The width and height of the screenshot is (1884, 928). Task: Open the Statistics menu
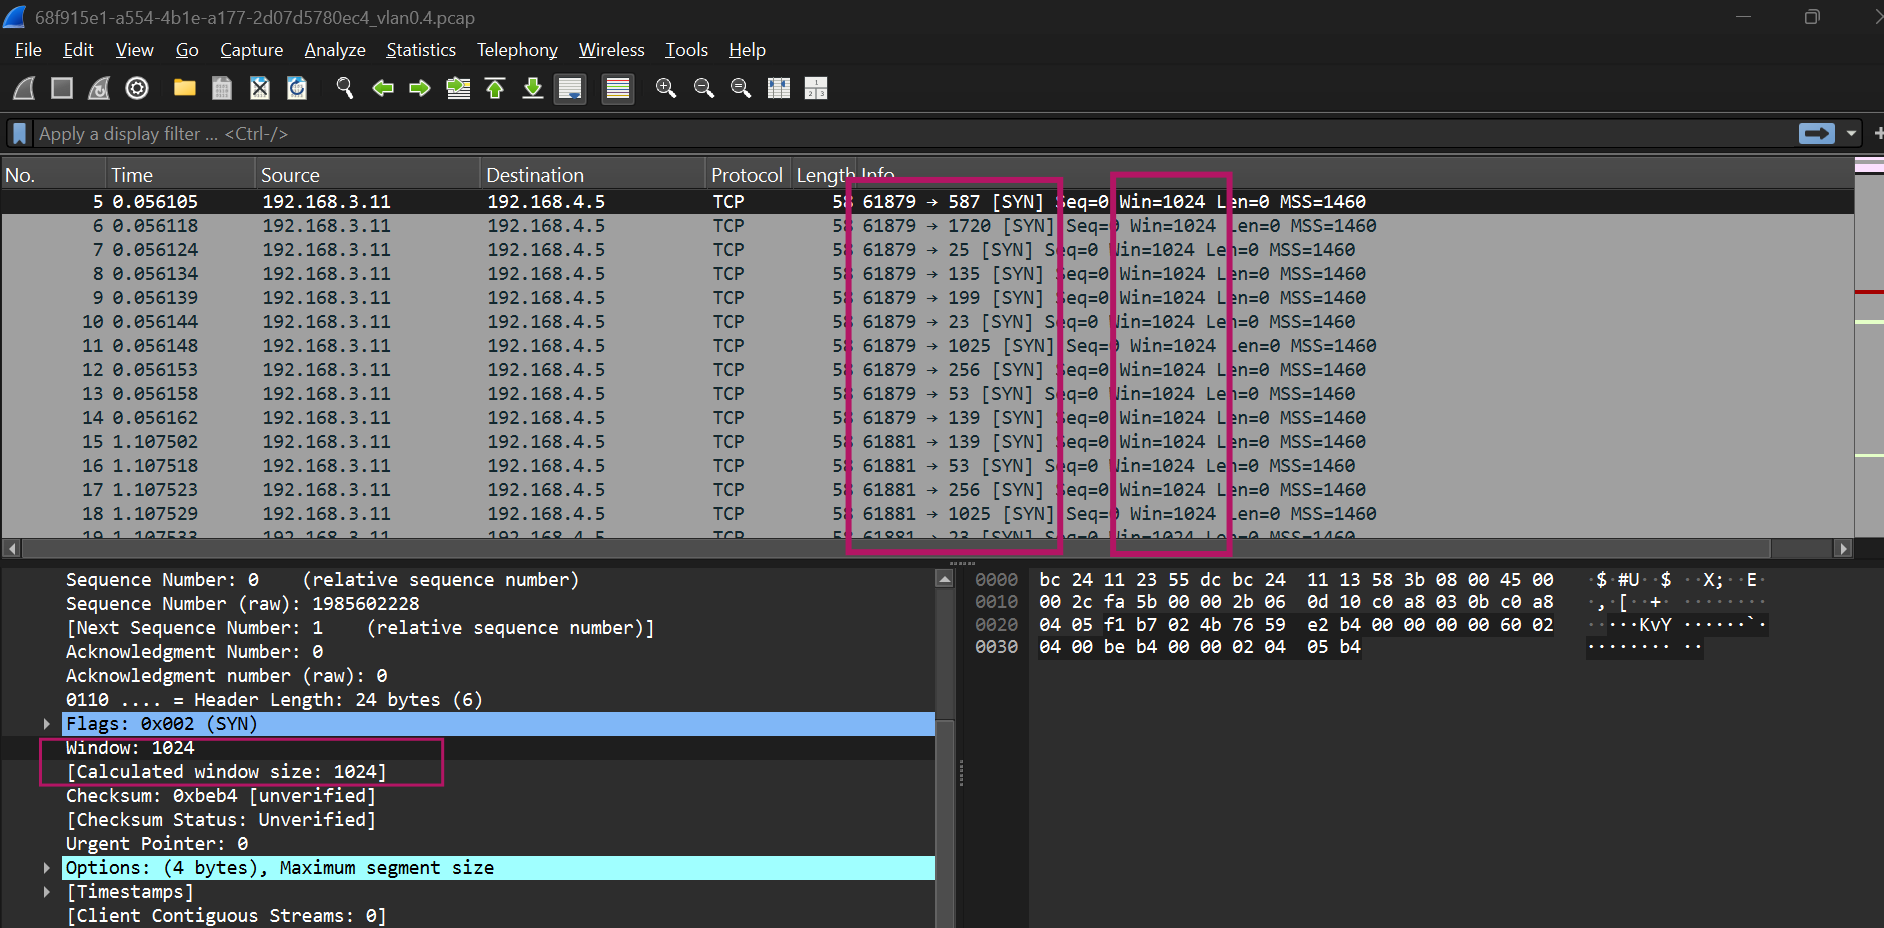click(x=420, y=50)
